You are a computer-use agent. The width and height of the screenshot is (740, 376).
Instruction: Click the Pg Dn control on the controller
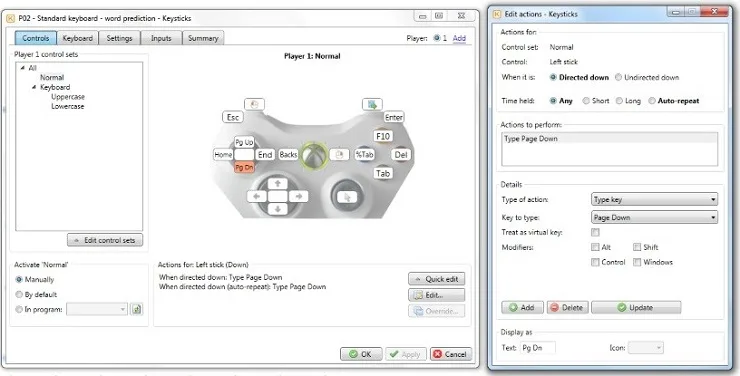(244, 167)
